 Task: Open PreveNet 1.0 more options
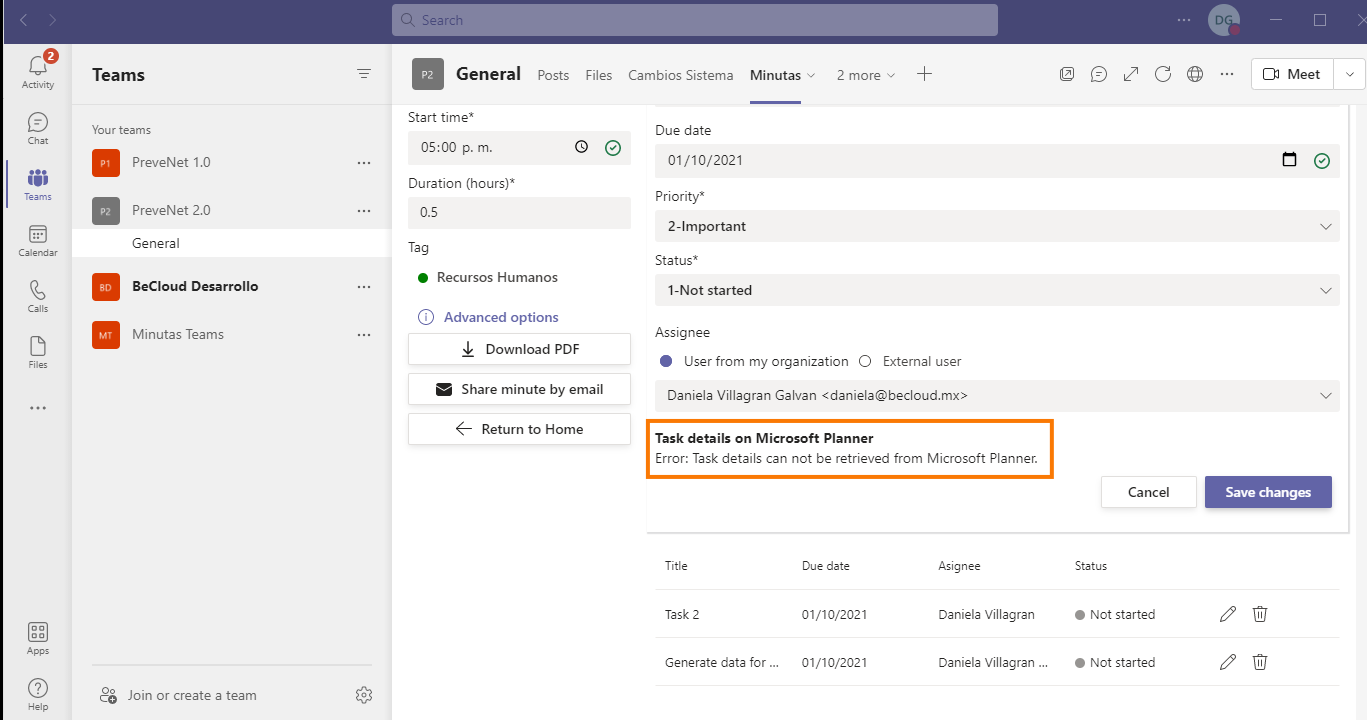pyautogui.click(x=364, y=162)
